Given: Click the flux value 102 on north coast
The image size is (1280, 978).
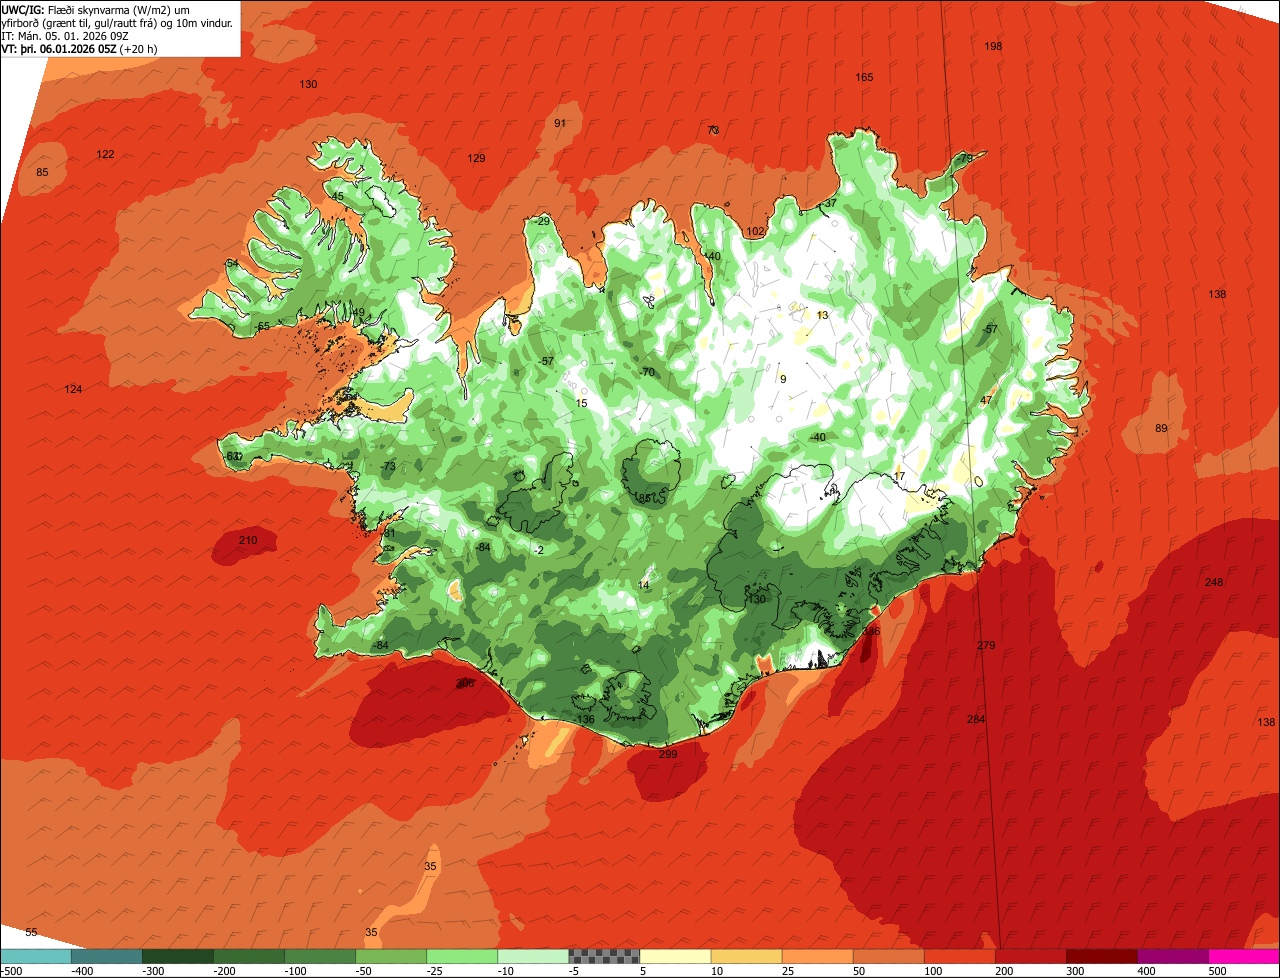Looking at the screenshot, I should [x=755, y=231].
